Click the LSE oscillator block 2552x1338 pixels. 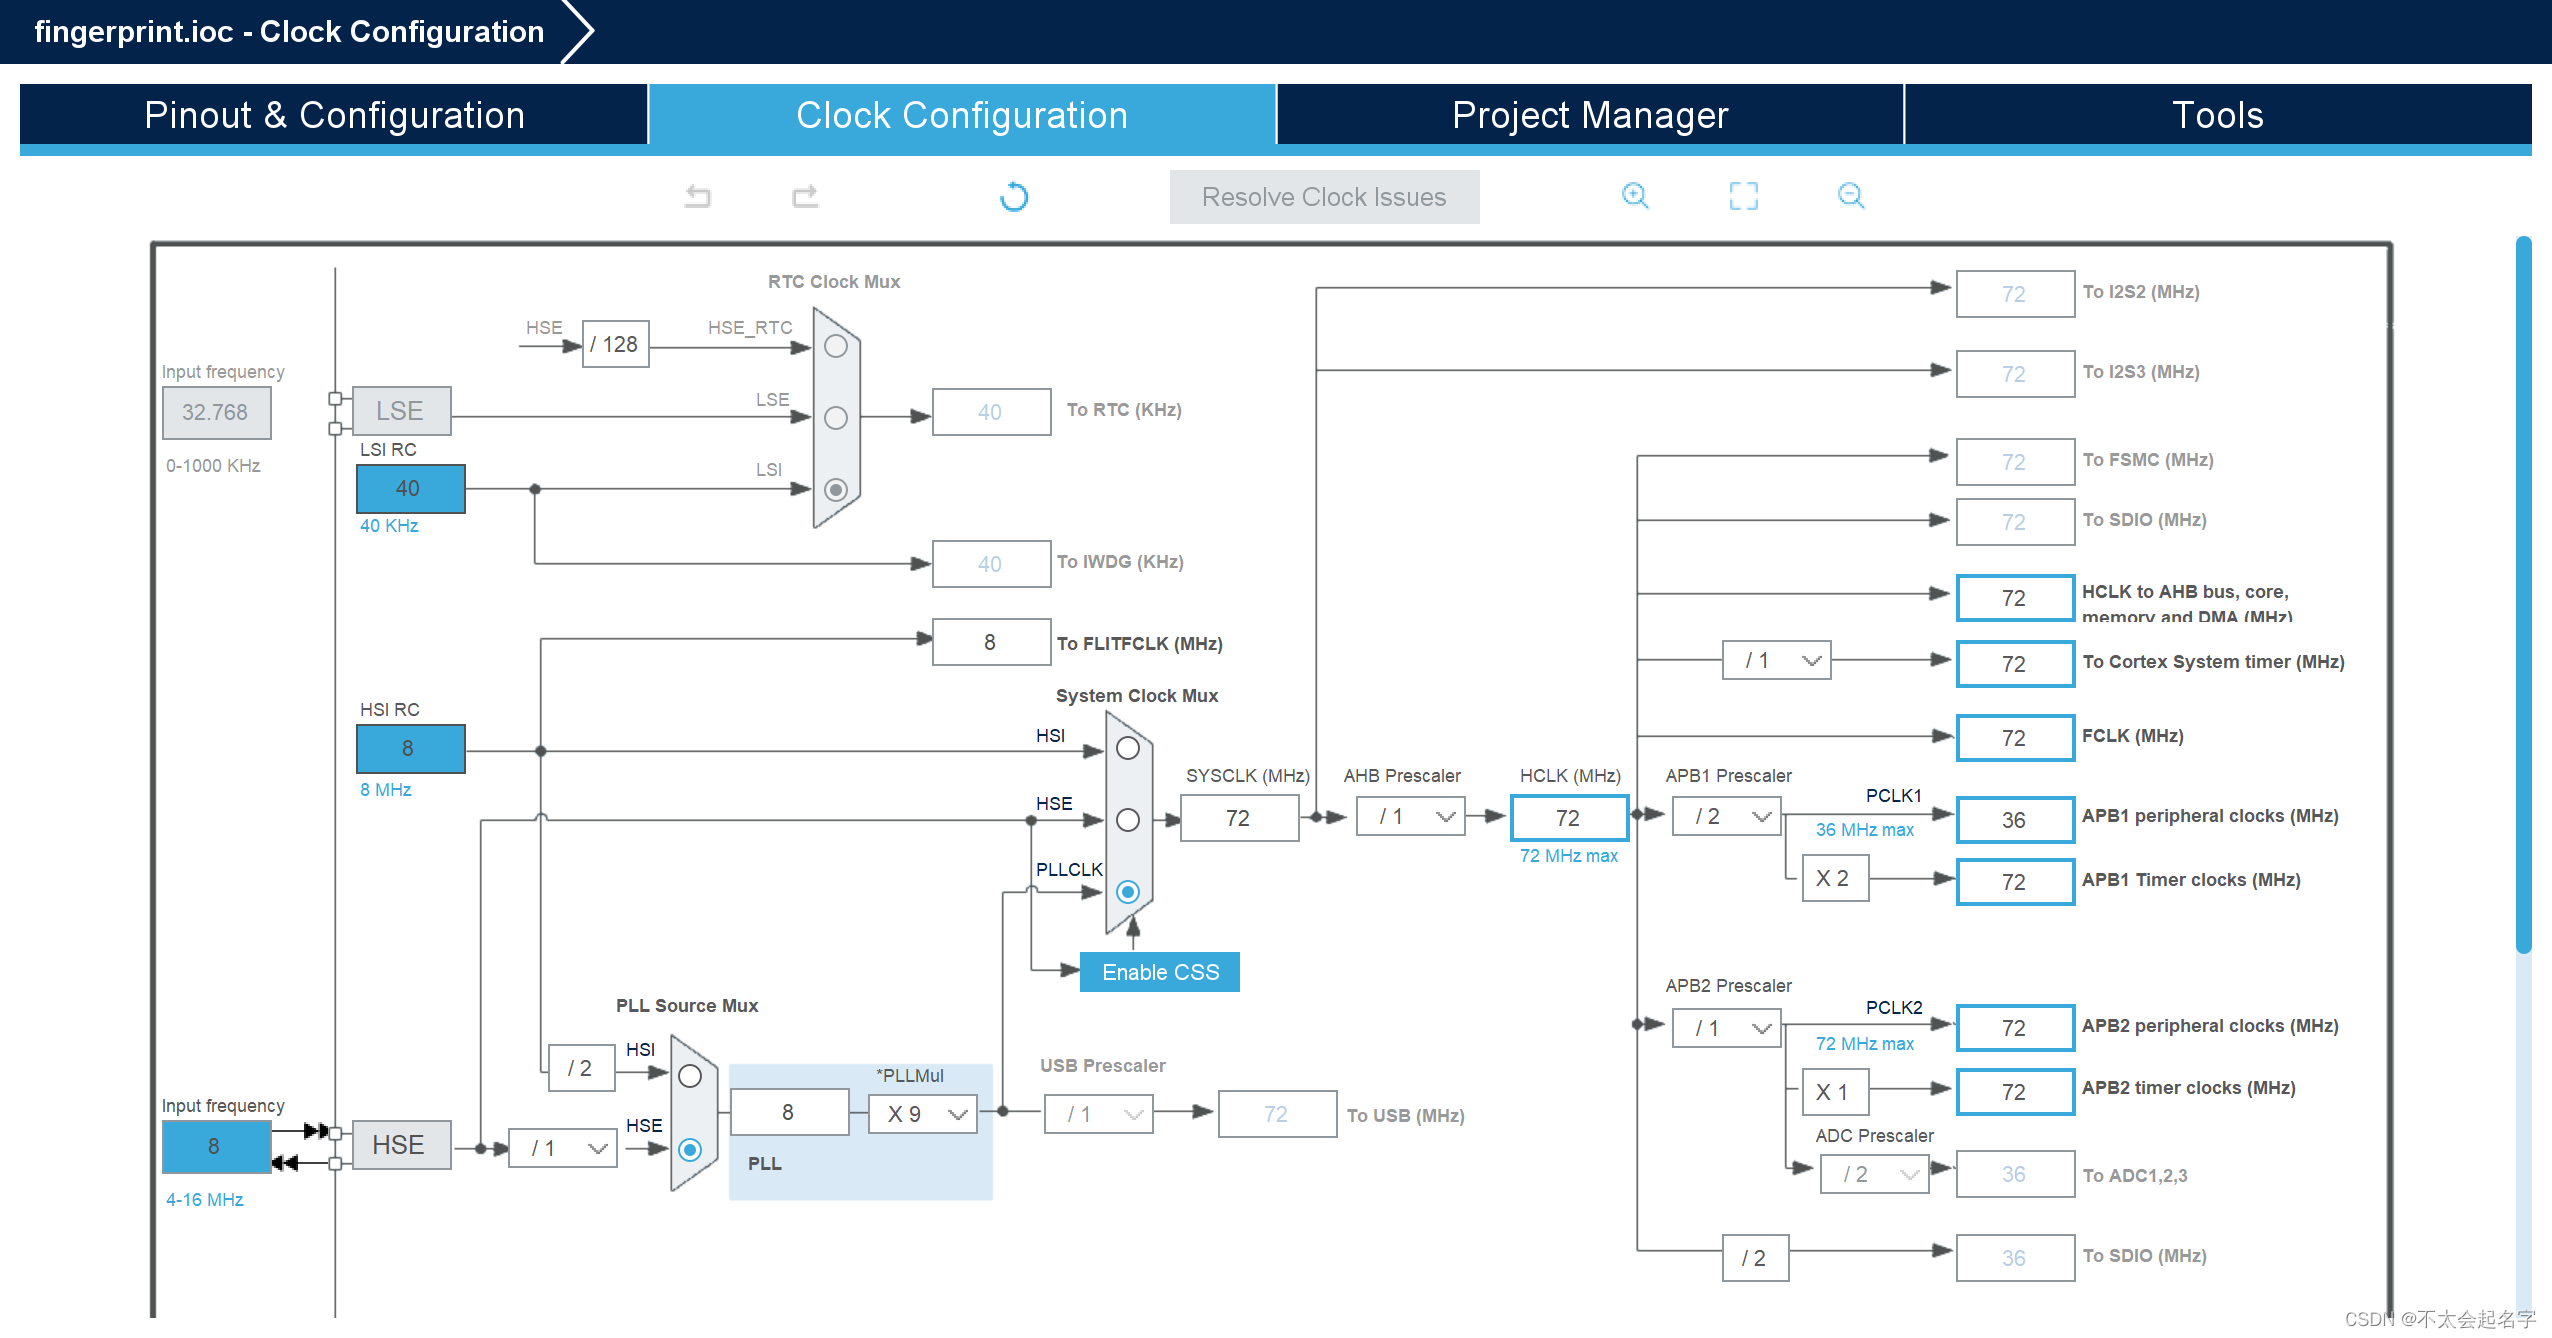click(401, 411)
